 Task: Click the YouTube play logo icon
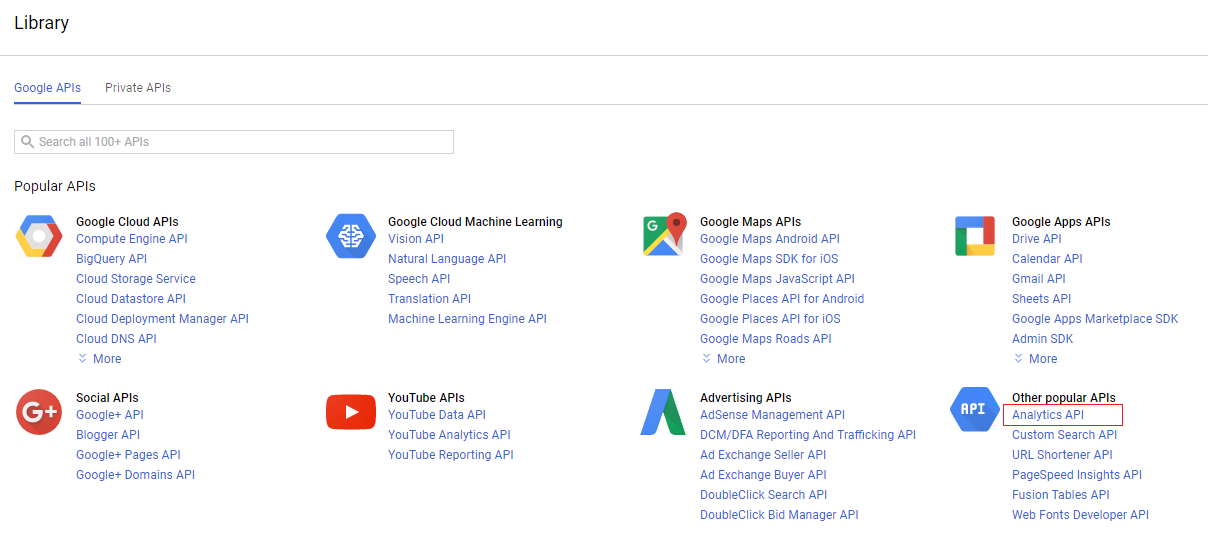pos(351,412)
